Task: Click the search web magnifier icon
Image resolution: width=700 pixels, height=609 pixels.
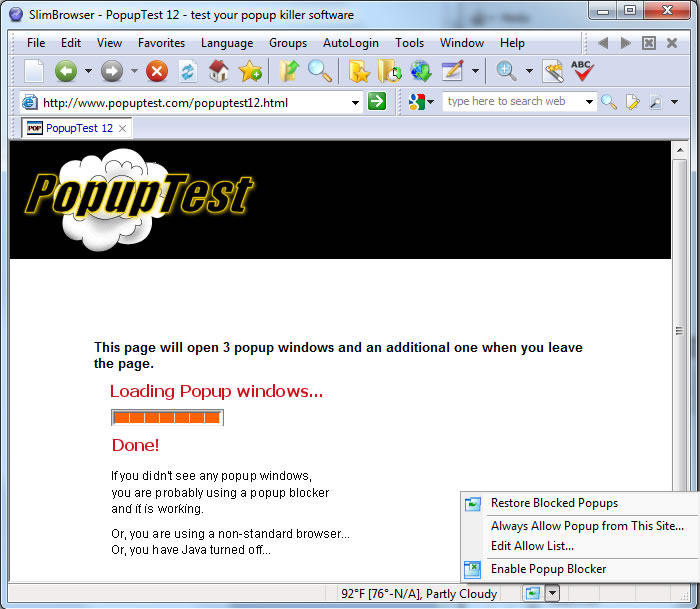Action: [x=609, y=102]
